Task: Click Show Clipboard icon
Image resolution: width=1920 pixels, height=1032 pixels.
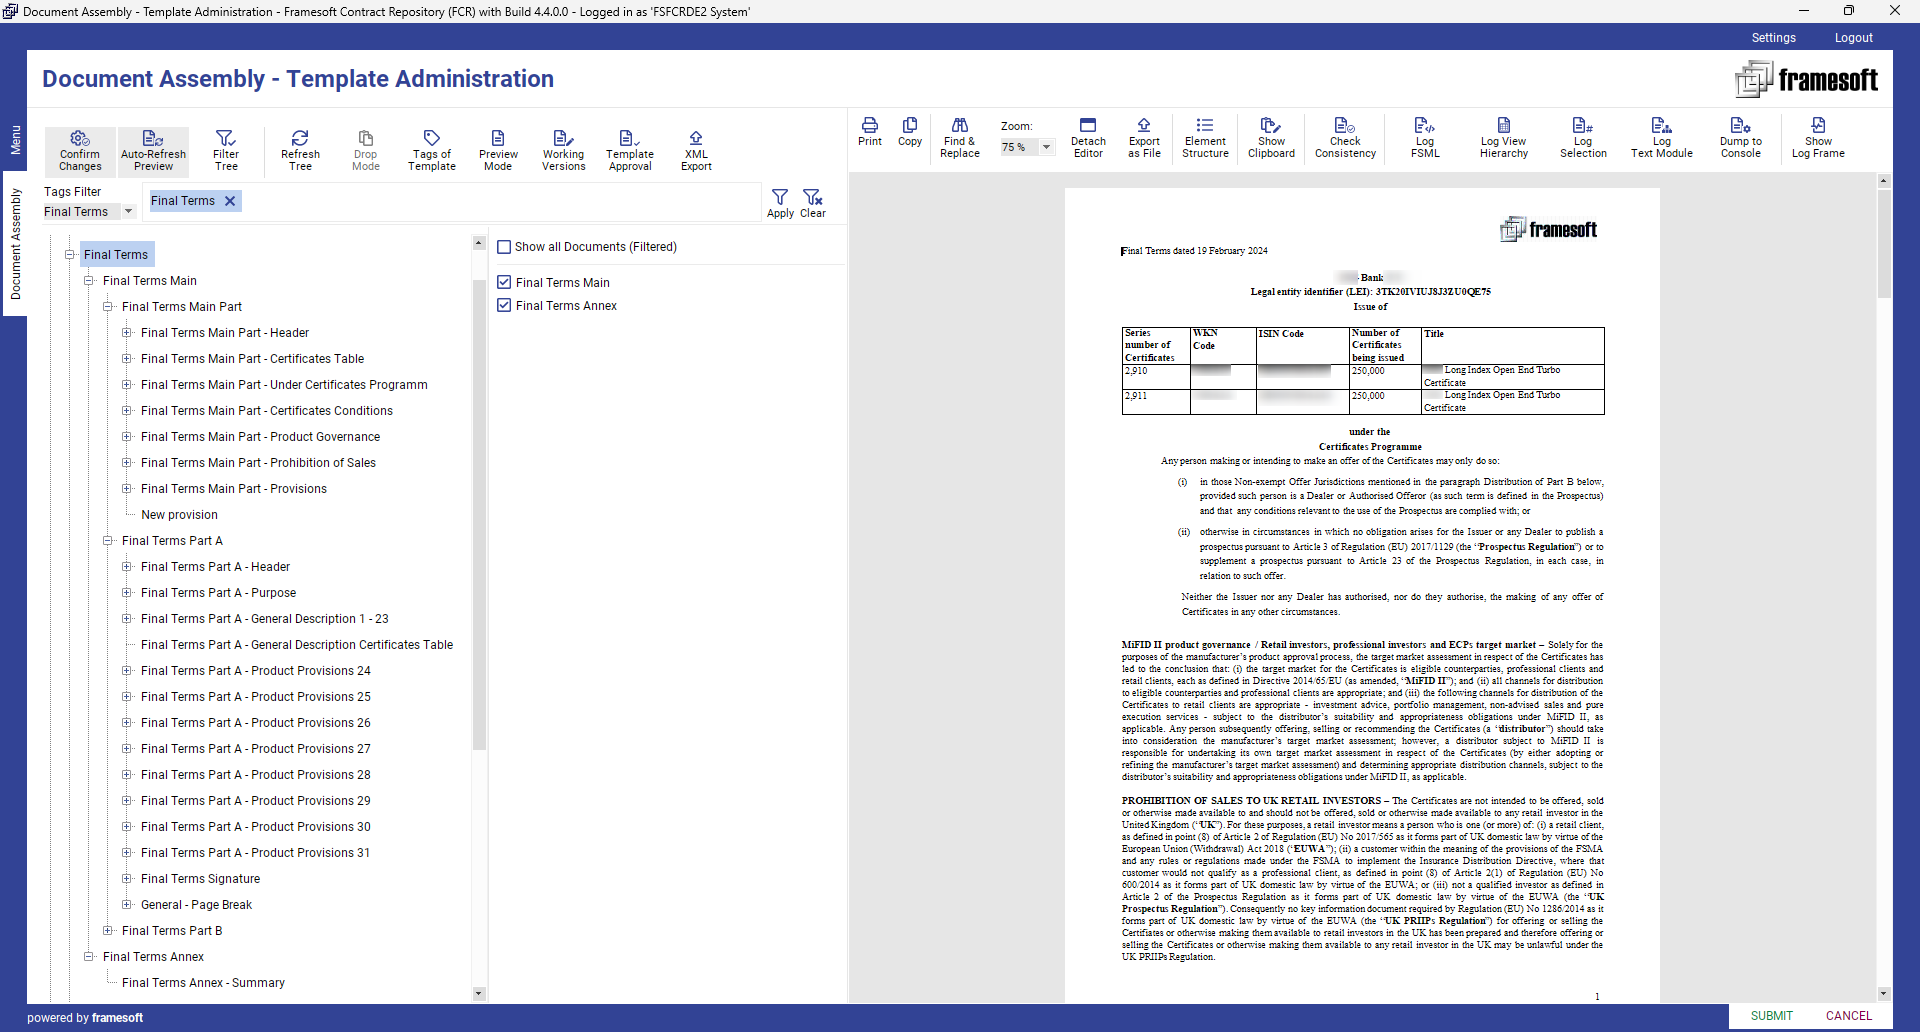Action: click(1271, 138)
